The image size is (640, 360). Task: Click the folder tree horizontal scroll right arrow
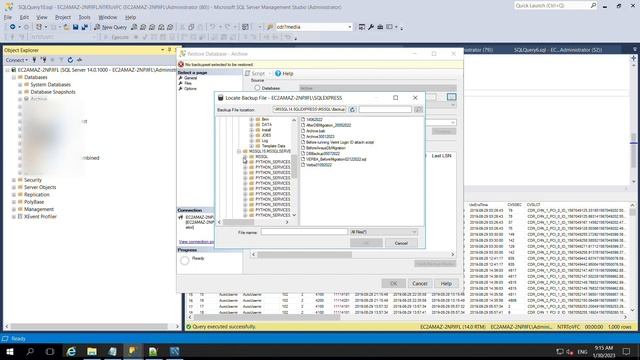coord(287,222)
